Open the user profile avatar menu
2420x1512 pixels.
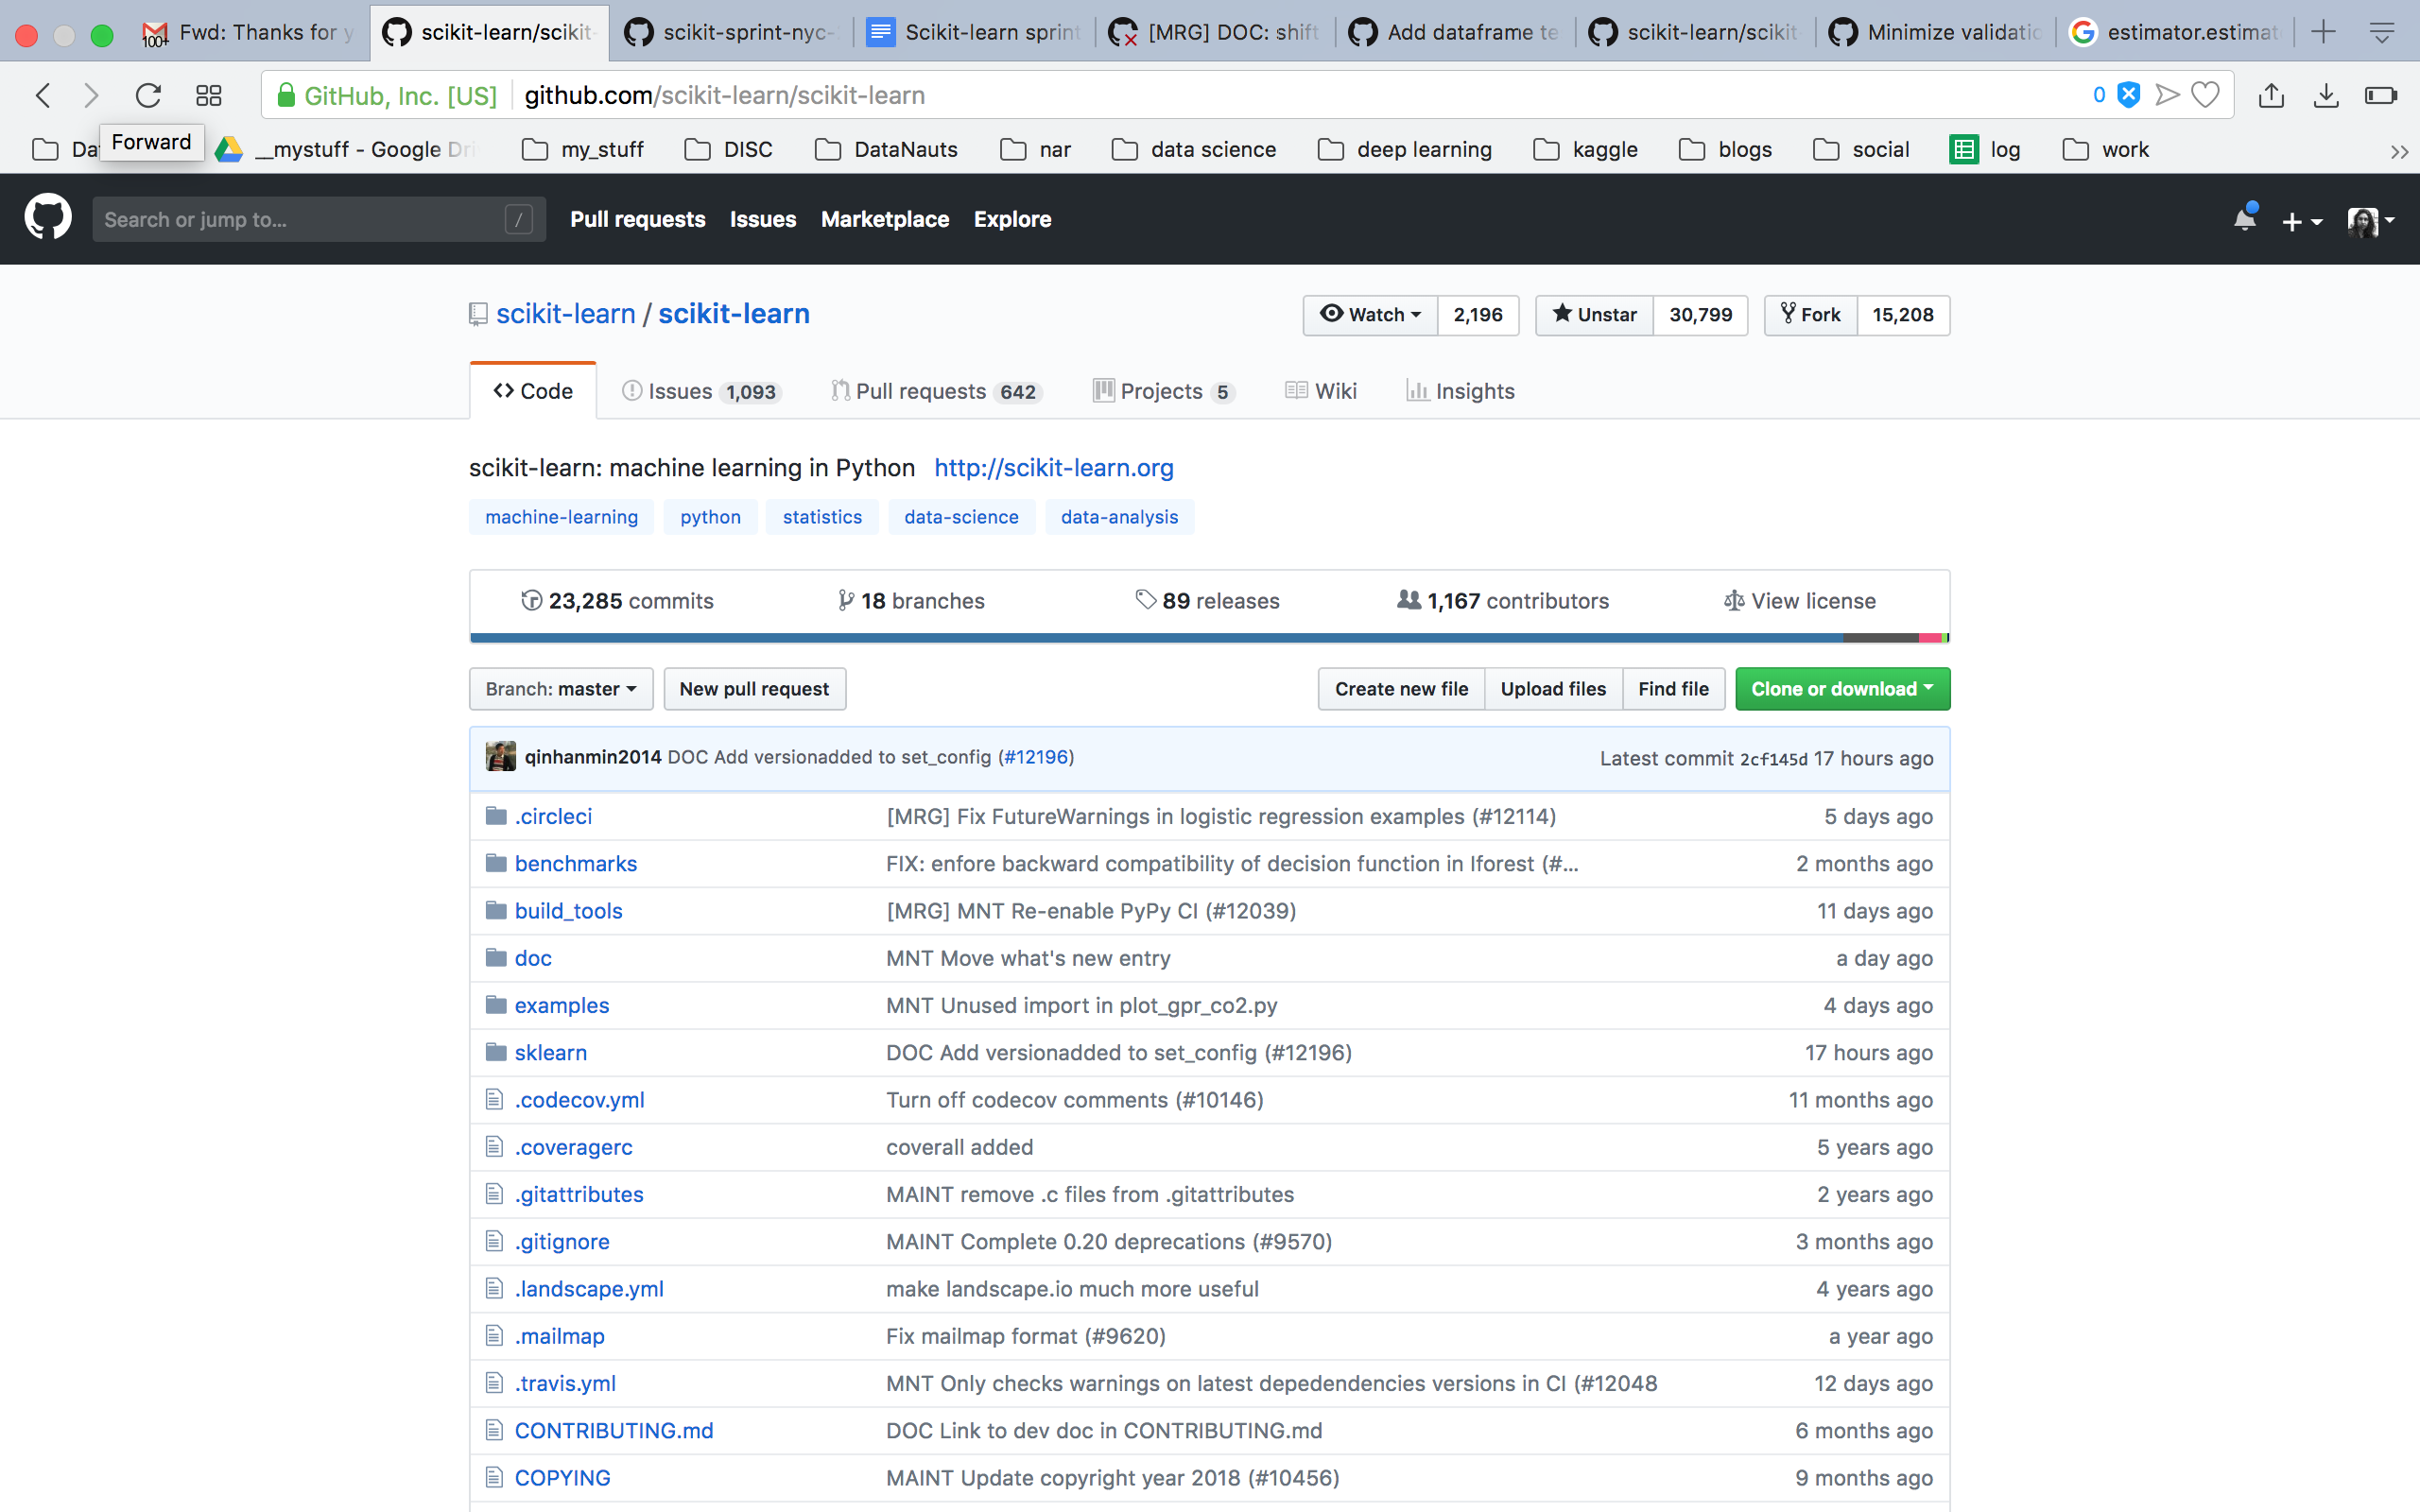(2370, 221)
